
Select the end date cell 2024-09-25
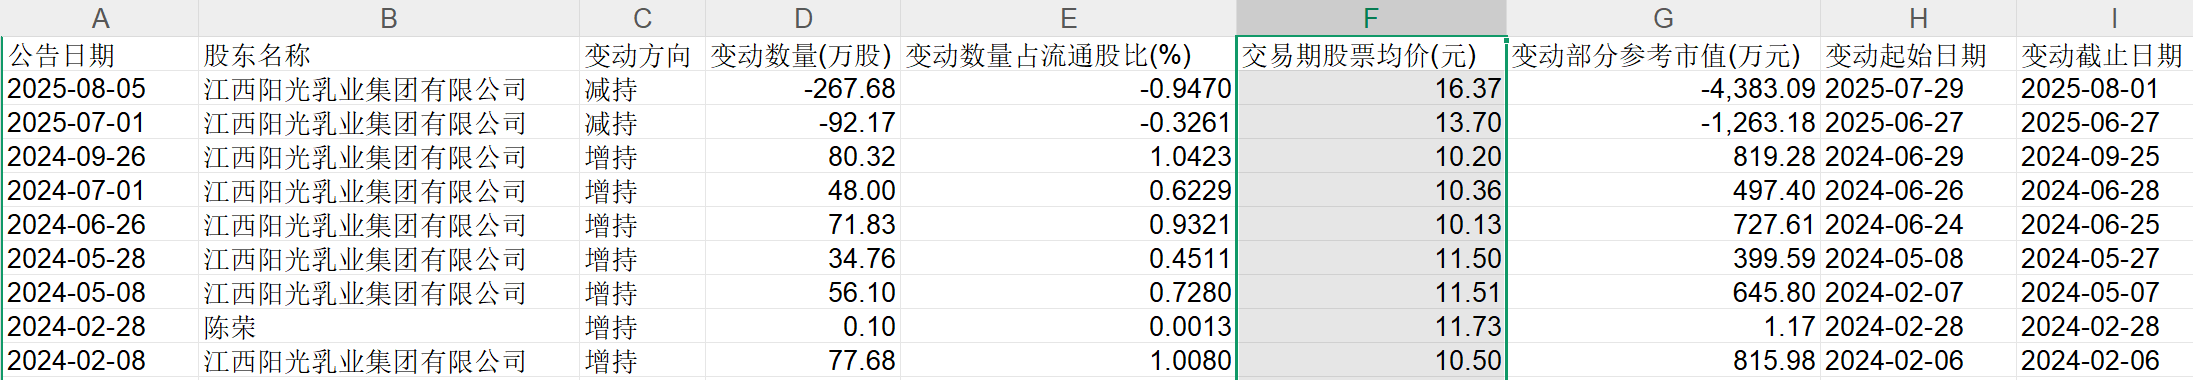pyautogui.click(x=2105, y=157)
